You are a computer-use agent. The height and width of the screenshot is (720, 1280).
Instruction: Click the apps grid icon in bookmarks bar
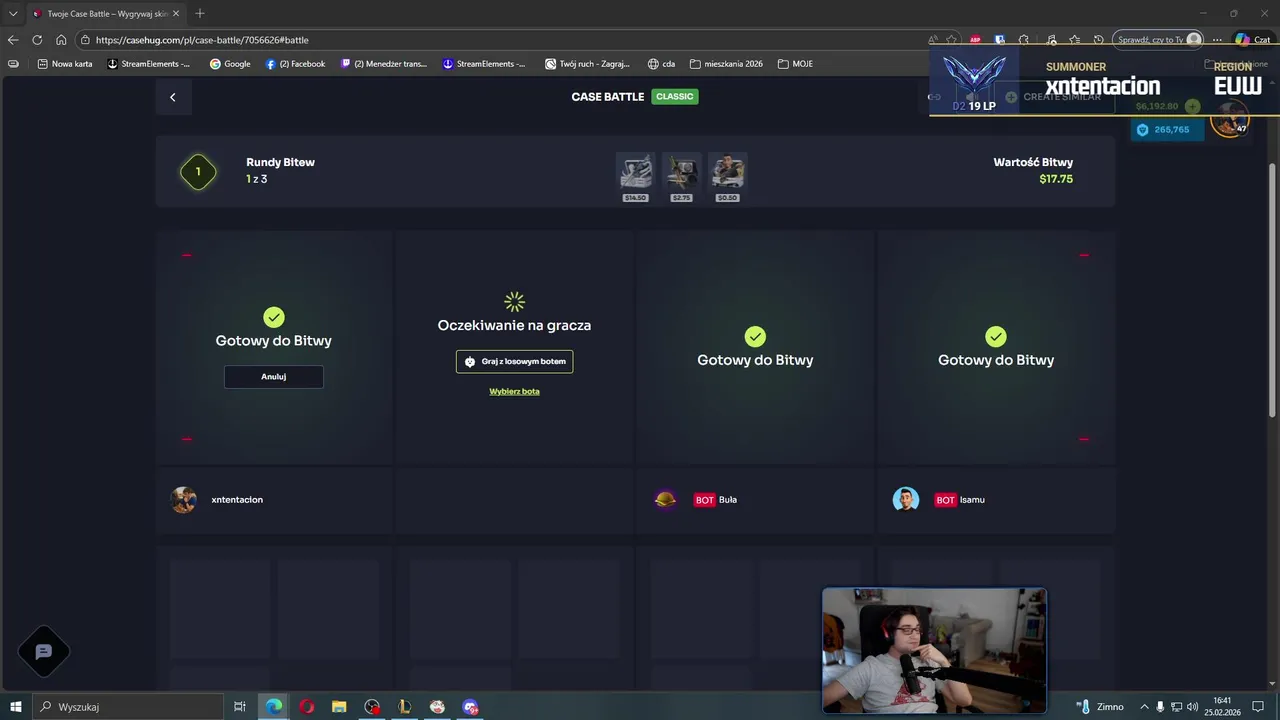point(13,64)
